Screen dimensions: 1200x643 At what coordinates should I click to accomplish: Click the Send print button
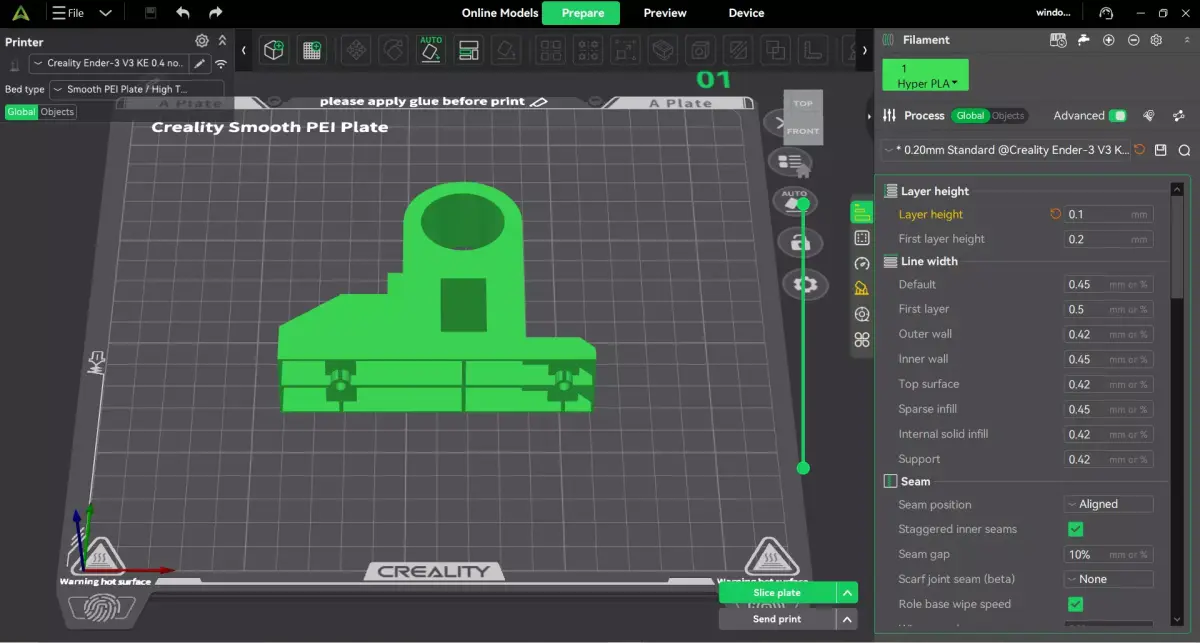(x=777, y=619)
